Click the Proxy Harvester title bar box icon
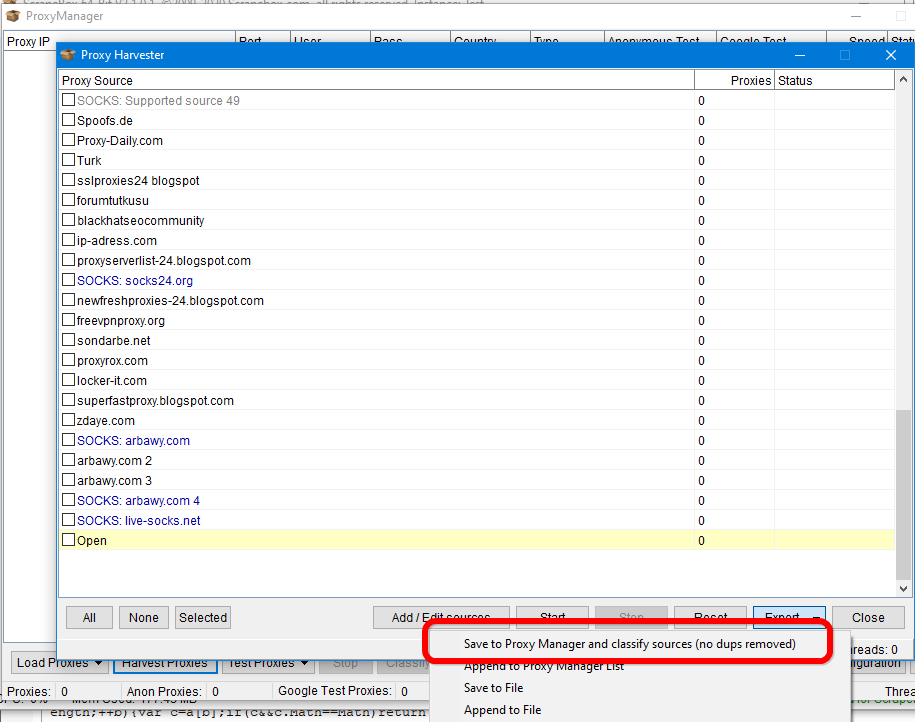This screenshot has width=915, height=722. pyautogui.click(x=68, y=55)
